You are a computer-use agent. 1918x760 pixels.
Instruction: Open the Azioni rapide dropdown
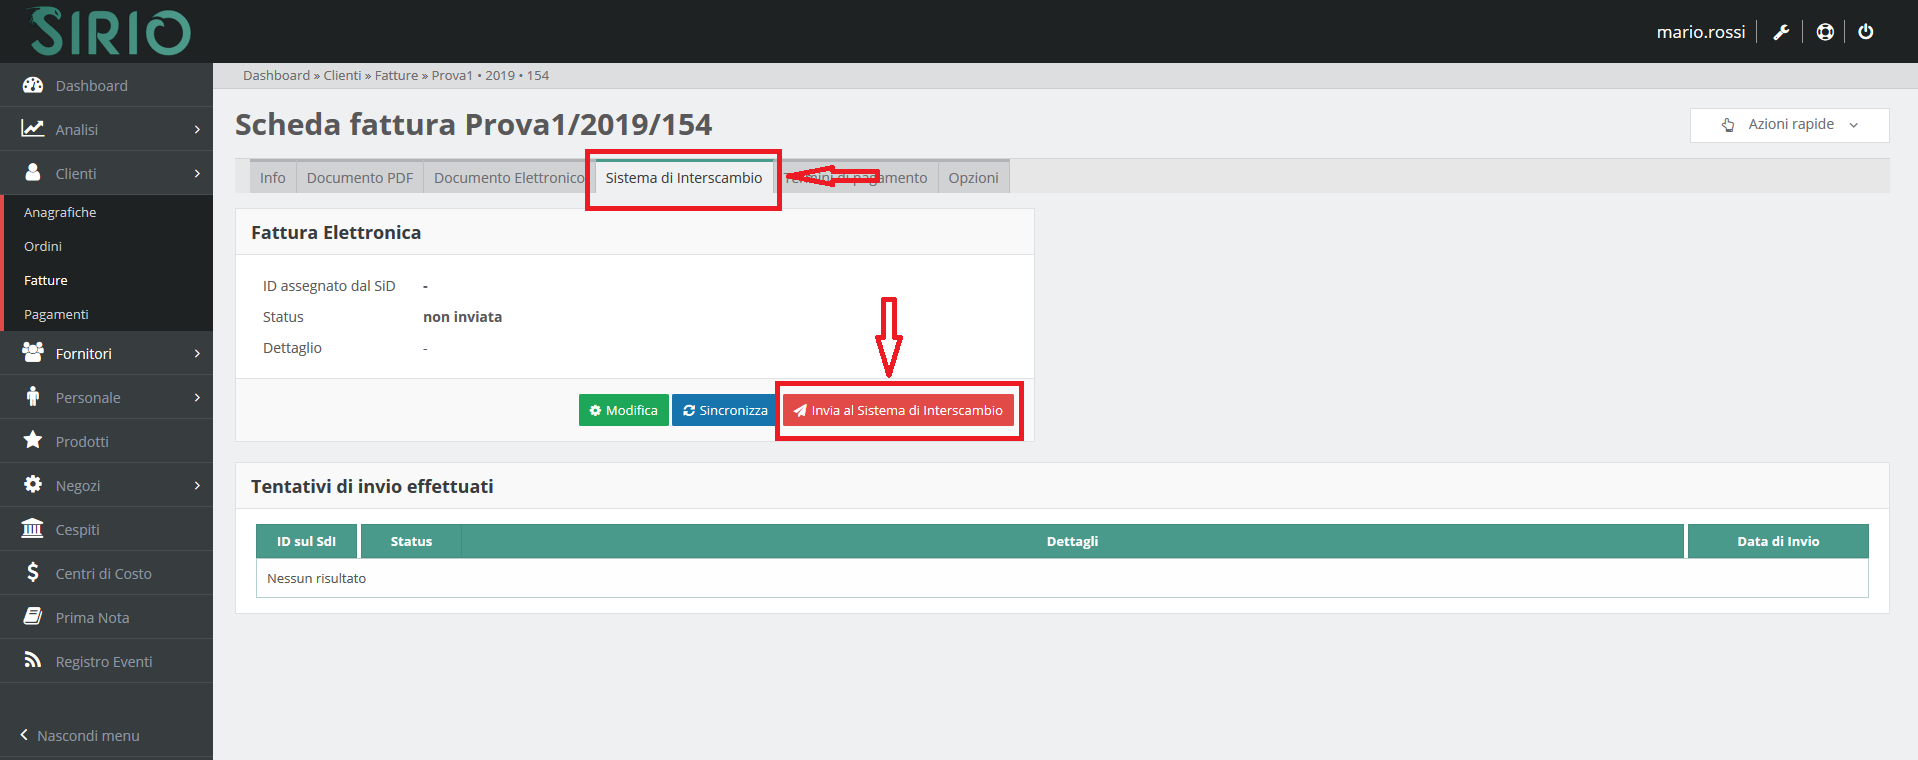(1789, 125)
